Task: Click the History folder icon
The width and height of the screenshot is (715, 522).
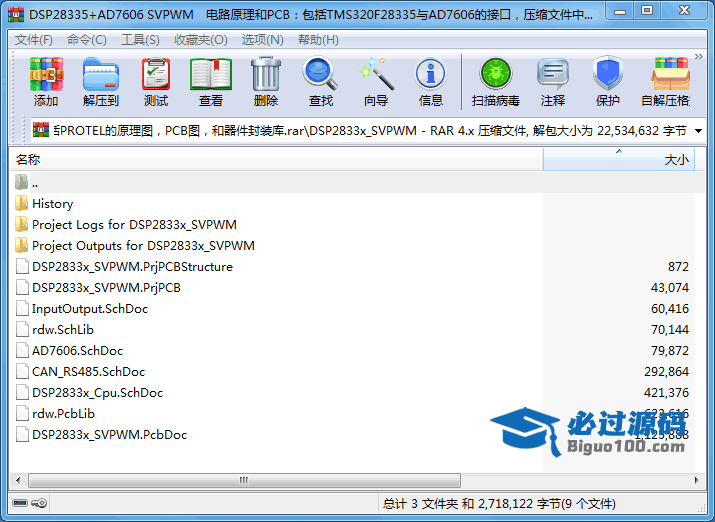Action: click(x=21, y=203)
